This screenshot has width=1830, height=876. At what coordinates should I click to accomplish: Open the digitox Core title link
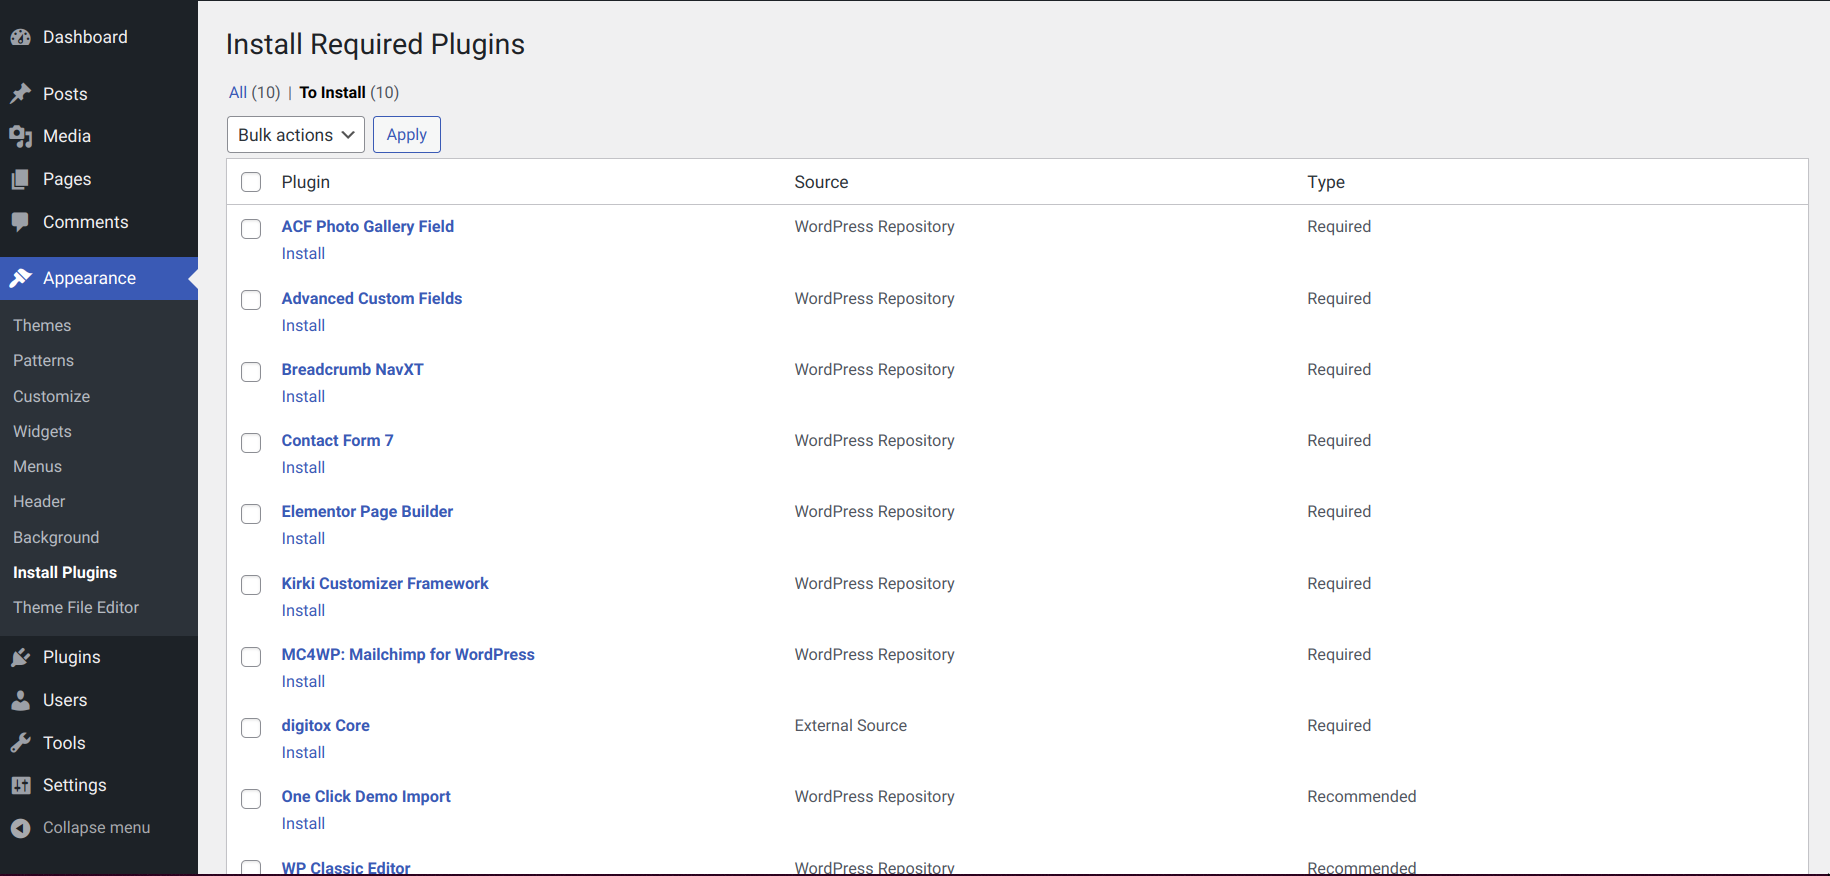point(325,725)
